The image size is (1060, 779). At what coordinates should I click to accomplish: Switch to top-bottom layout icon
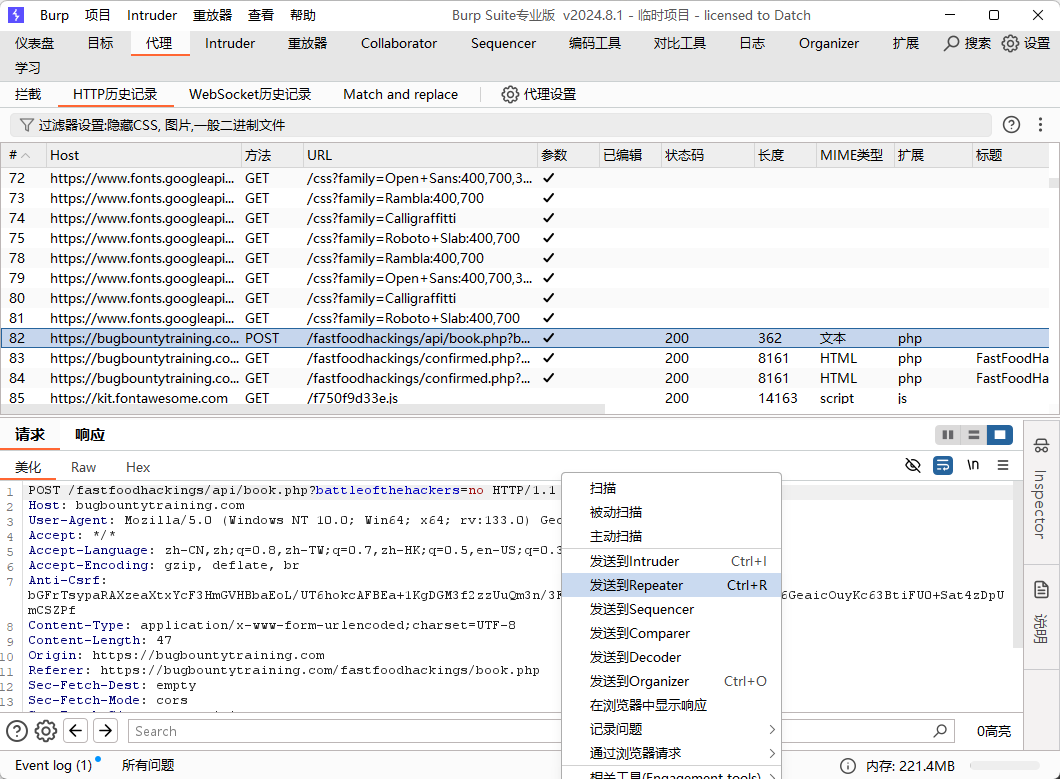pos(973,435)
